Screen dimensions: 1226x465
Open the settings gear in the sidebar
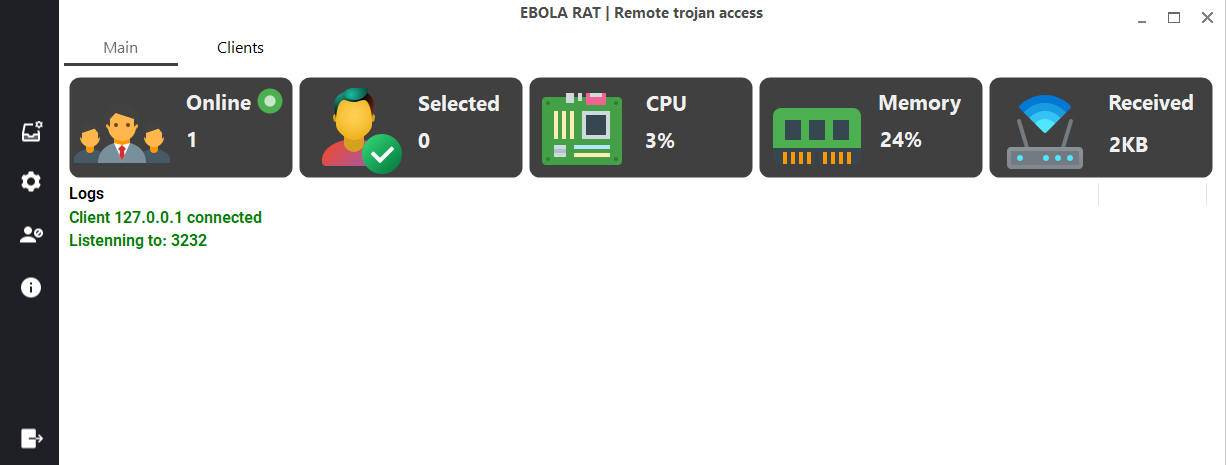pyautogui.click(x=31, y=181)
